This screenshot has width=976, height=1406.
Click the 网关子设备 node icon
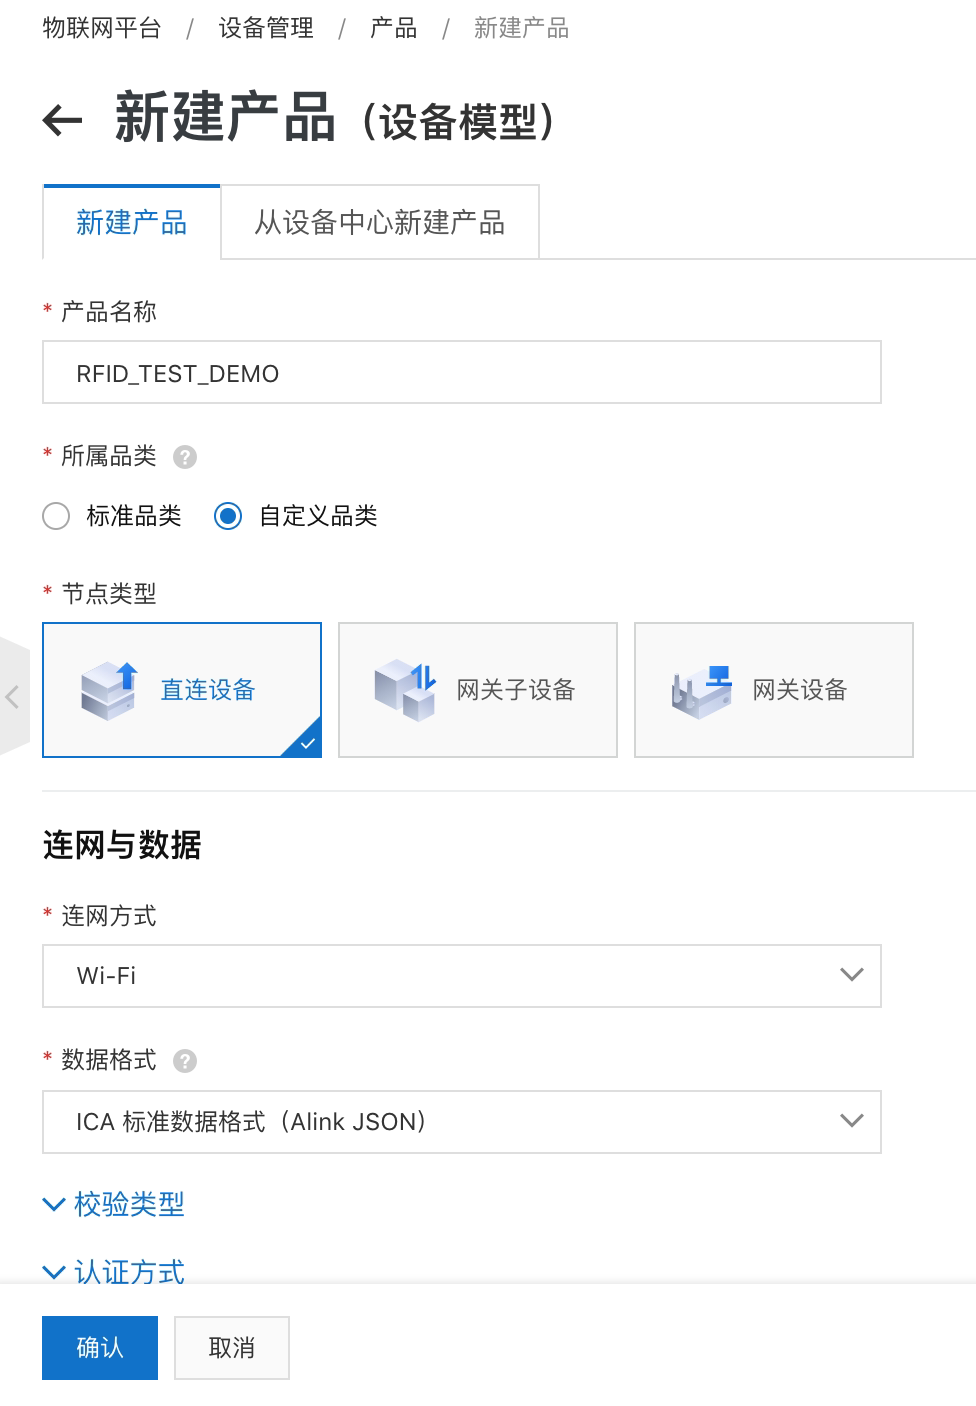405,690
